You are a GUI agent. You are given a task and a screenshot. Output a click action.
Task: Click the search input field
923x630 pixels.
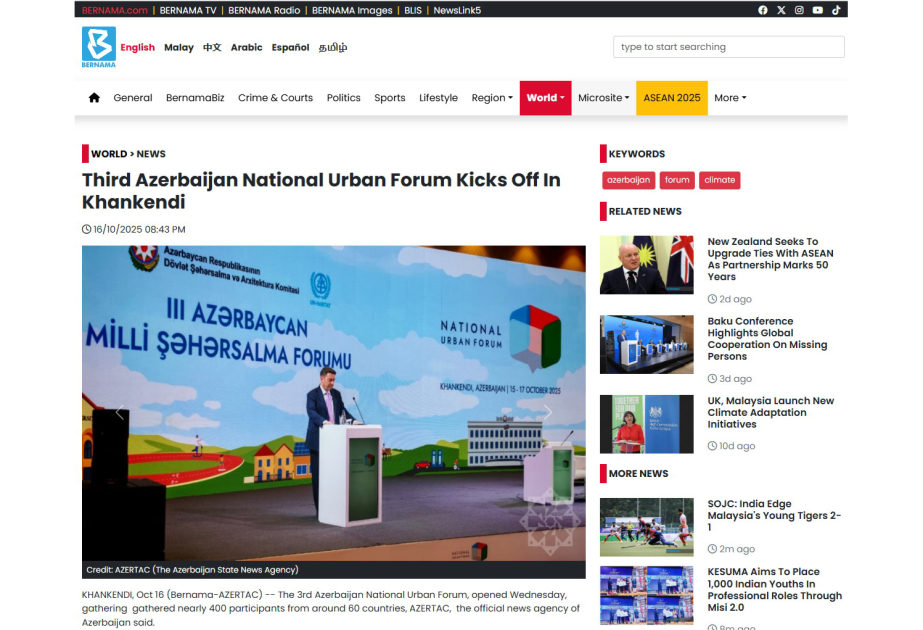[728, 47]
